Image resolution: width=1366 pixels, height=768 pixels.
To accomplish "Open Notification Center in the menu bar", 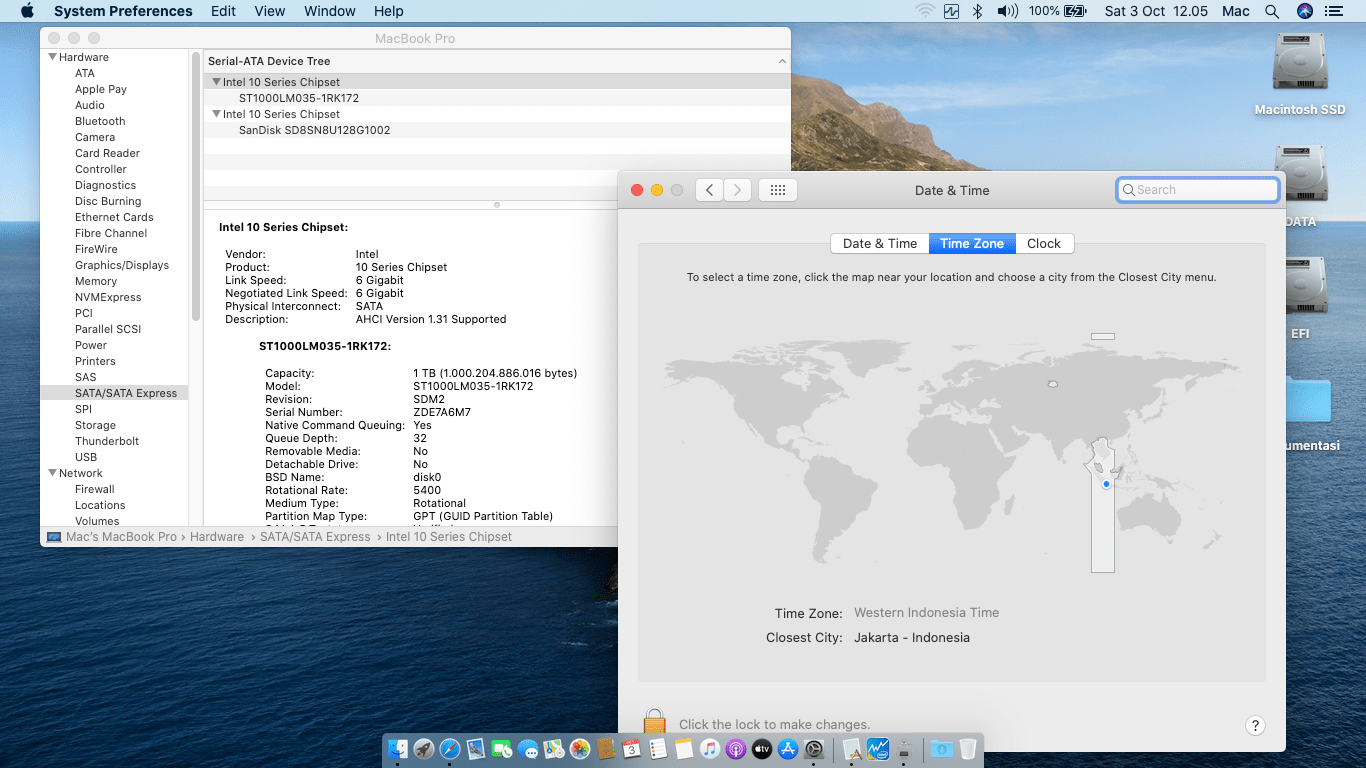I will 1334,11.
